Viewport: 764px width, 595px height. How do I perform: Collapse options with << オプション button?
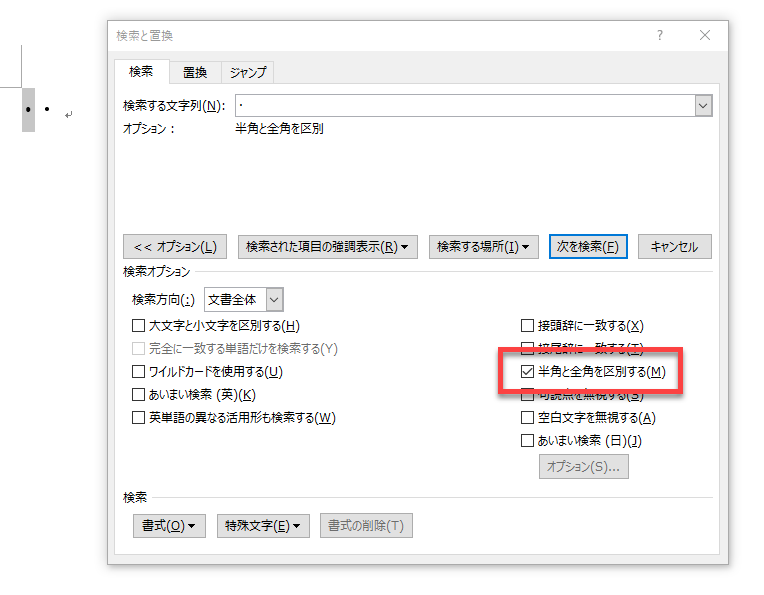pos(175,247)
